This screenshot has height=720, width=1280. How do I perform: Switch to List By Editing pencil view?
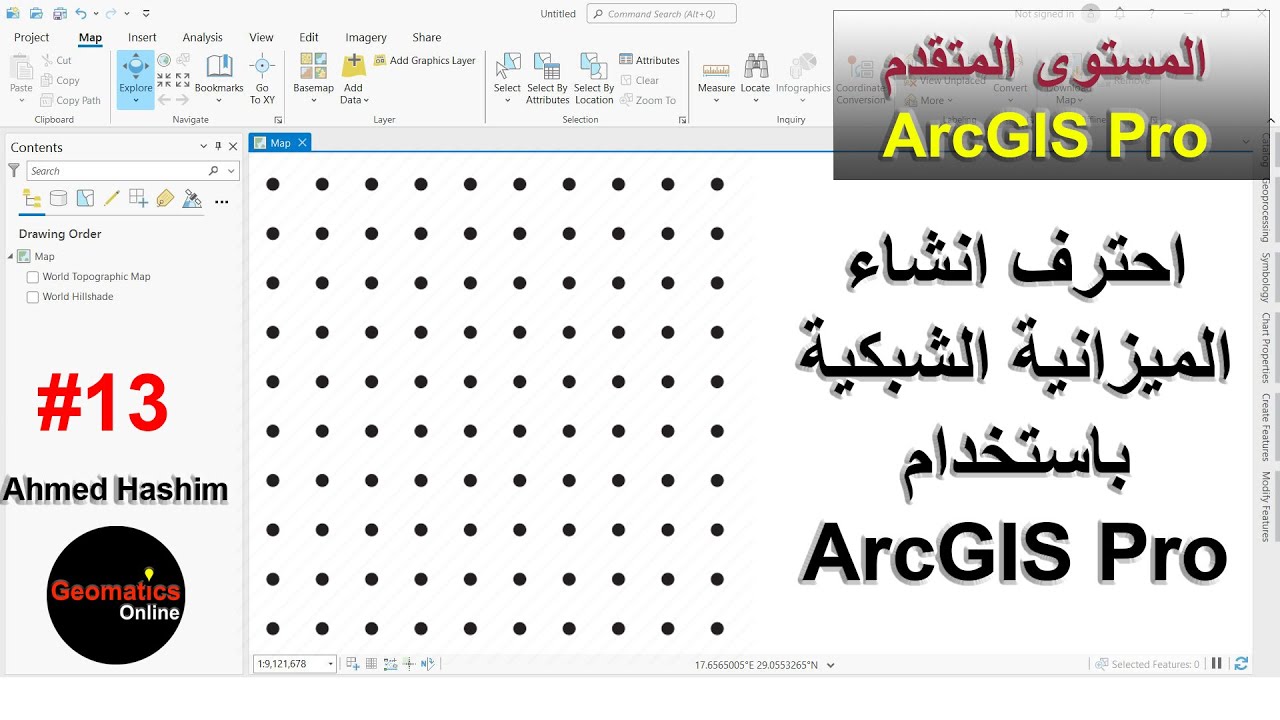[112, 199]
